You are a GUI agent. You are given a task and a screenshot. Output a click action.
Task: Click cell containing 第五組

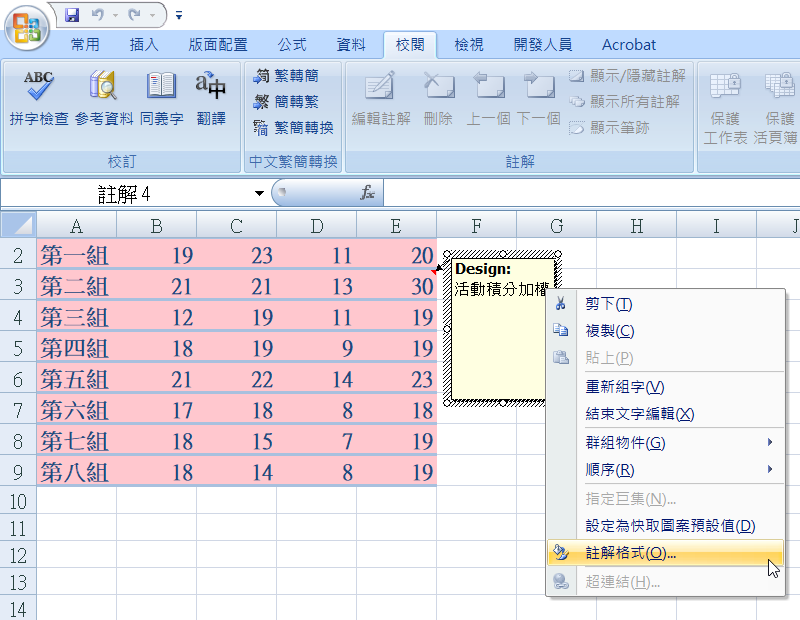pos(77,379)
